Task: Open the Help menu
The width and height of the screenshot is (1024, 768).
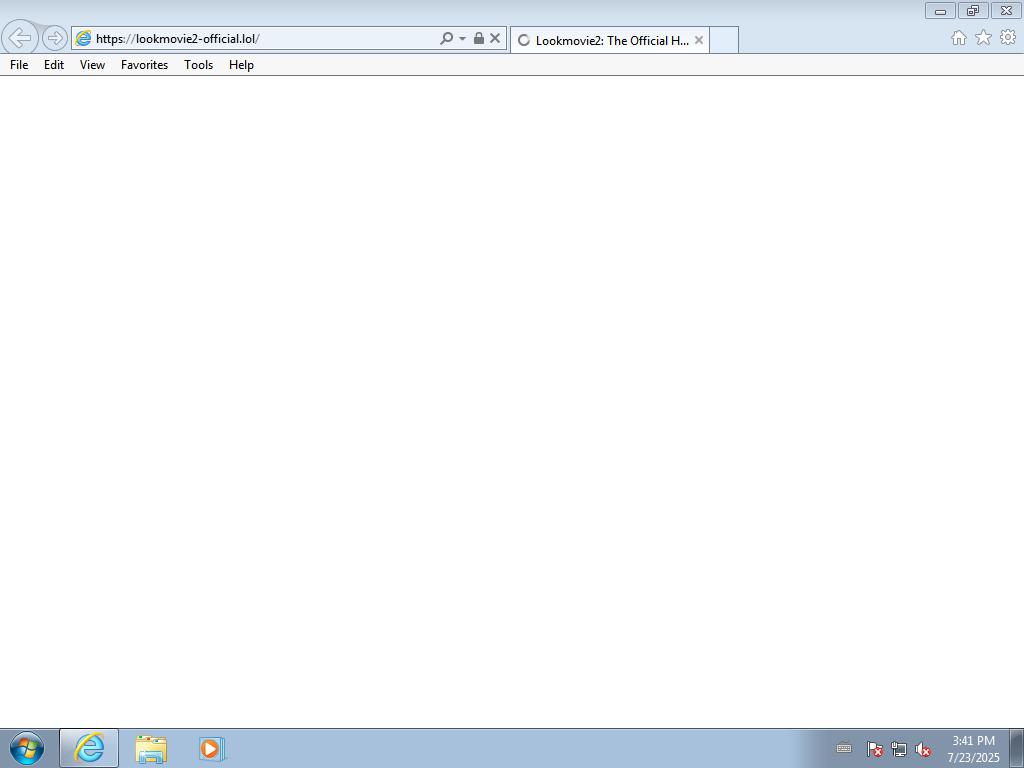Action: (241, 65)
